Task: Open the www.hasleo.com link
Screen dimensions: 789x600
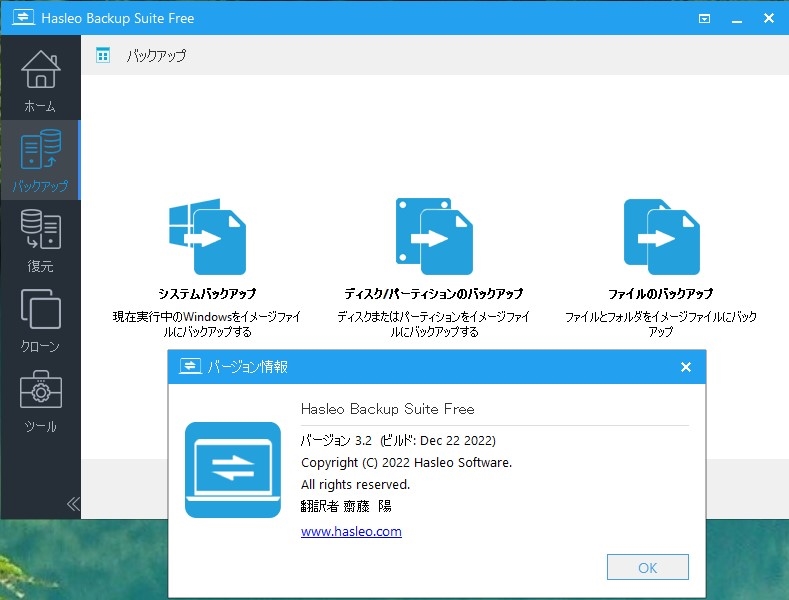Action: click(351, 532)
